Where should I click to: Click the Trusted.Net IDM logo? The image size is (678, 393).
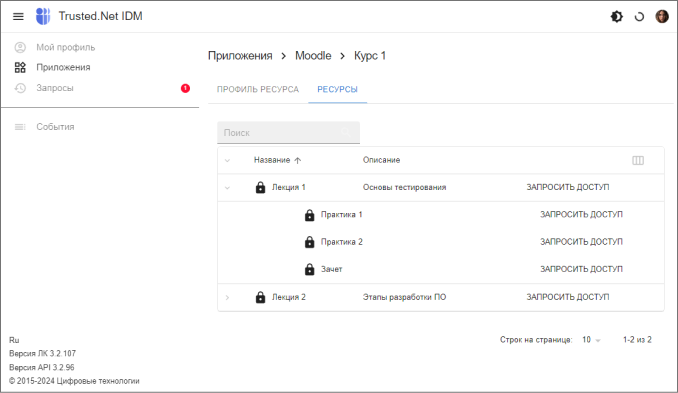tap(43, 16)
